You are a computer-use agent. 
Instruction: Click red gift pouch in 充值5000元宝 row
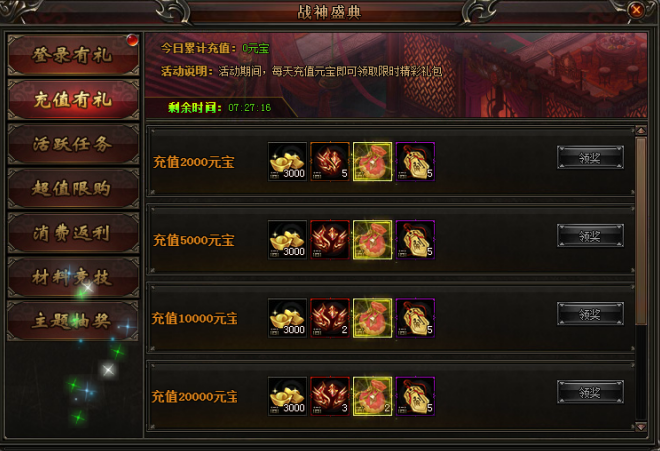click(x=373, y=240)
